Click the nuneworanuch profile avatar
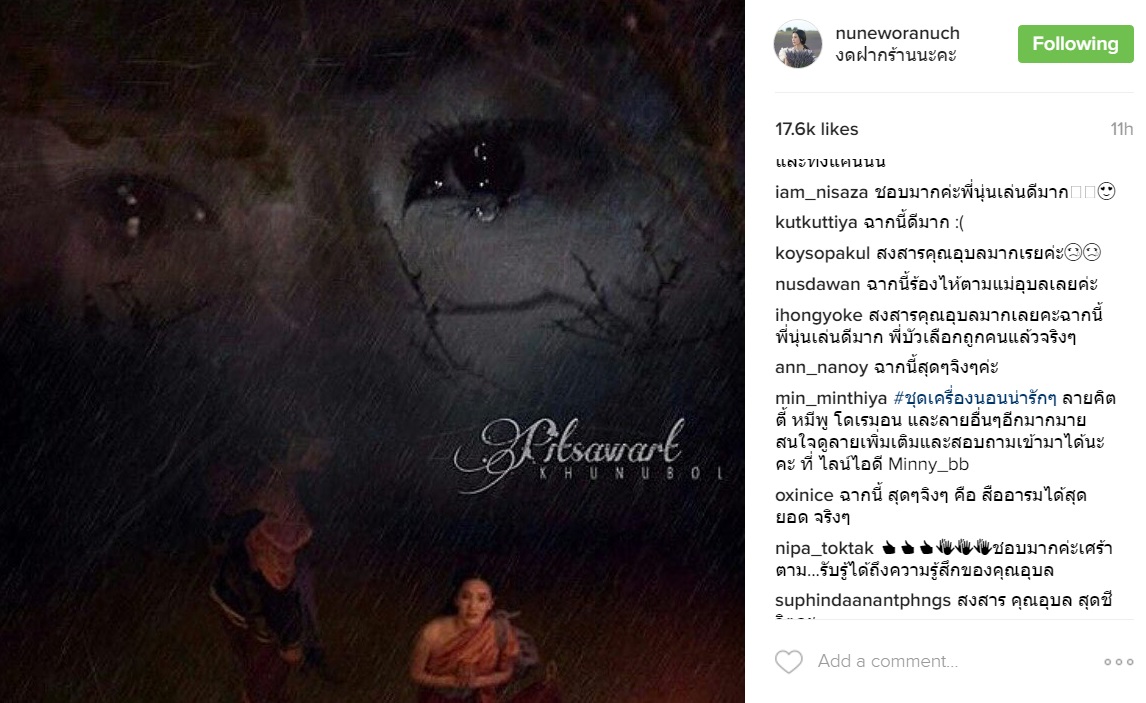This screenshot has width=1146, height=703. 797,44
